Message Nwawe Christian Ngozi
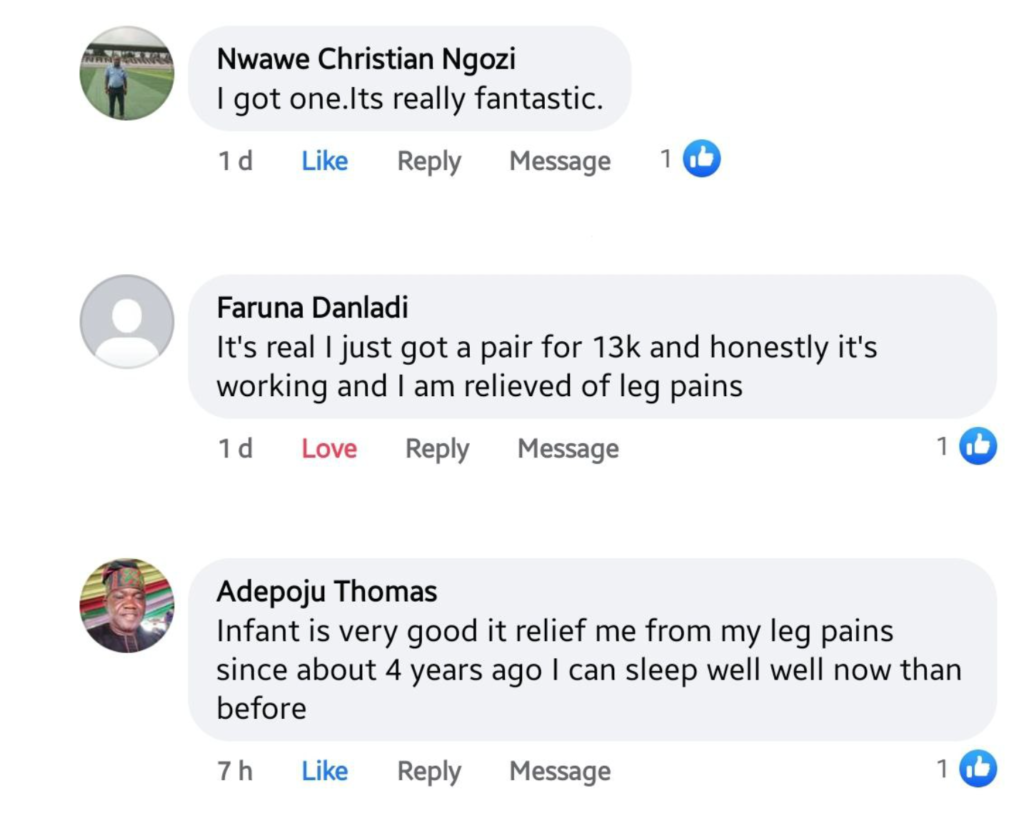Viewport: 1024px width, 818px height. tap(560, 161)
